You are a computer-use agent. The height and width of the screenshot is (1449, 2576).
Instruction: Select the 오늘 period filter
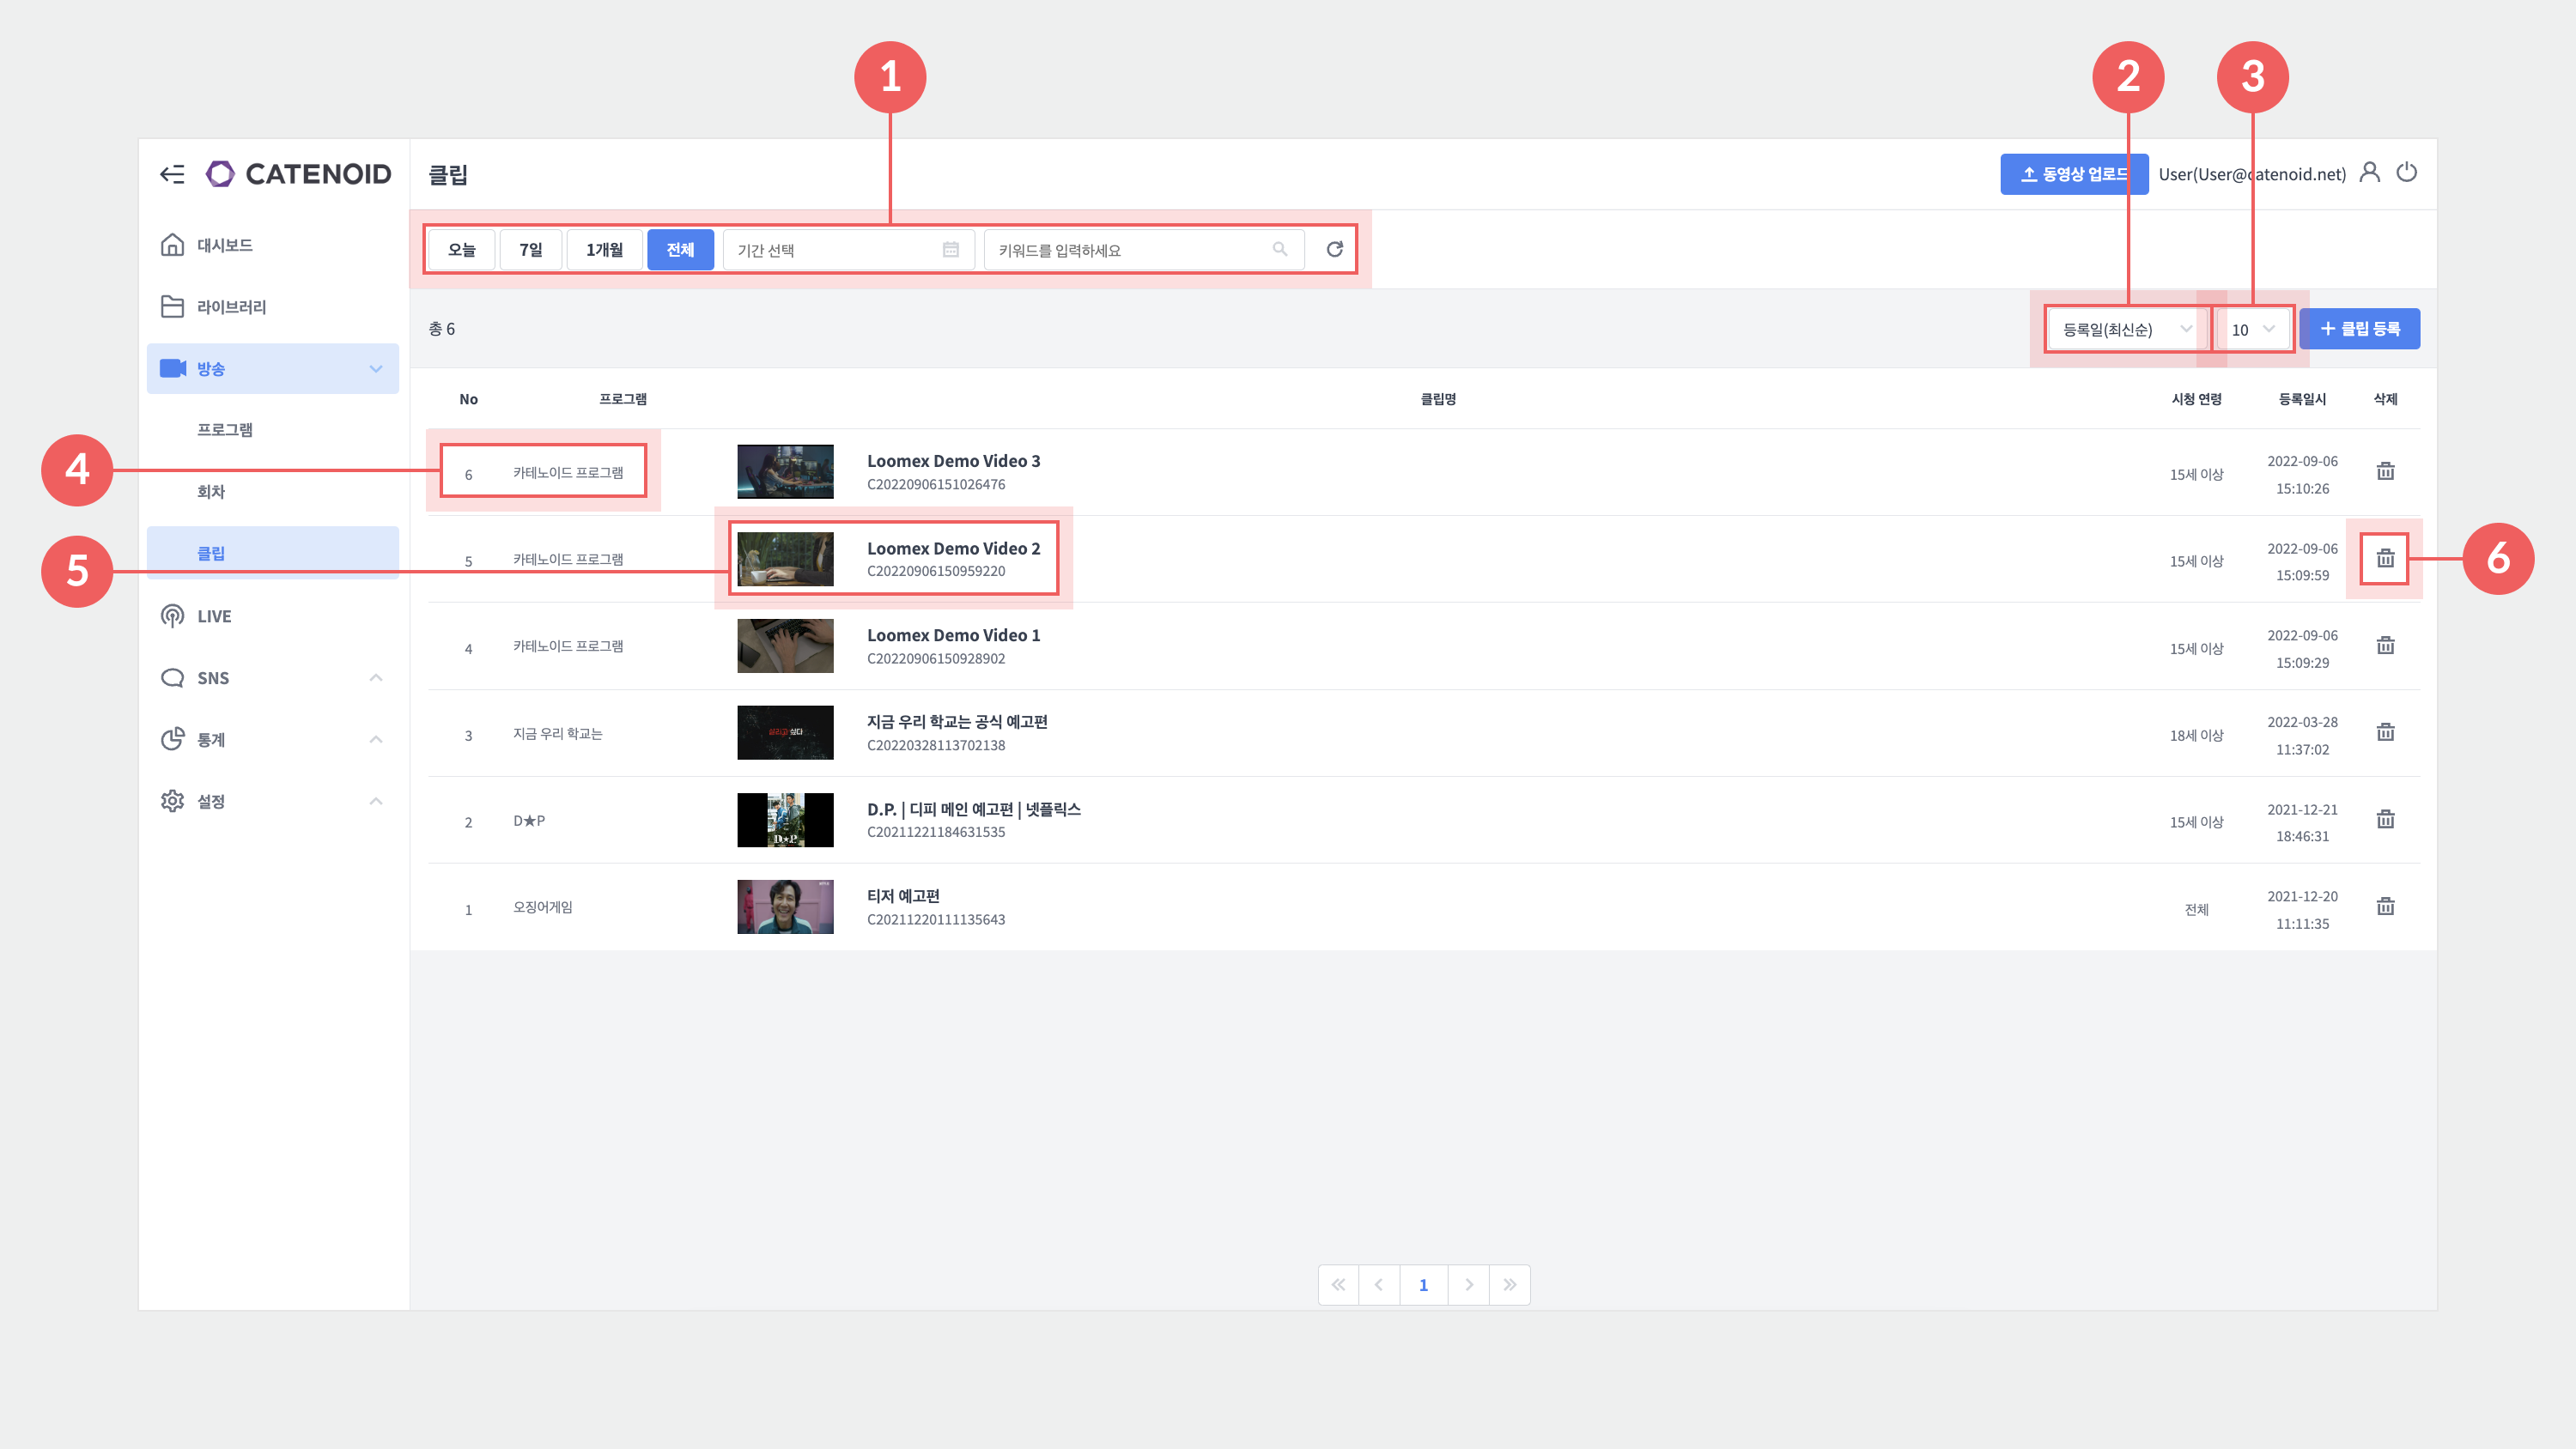(x=461, y=249)
